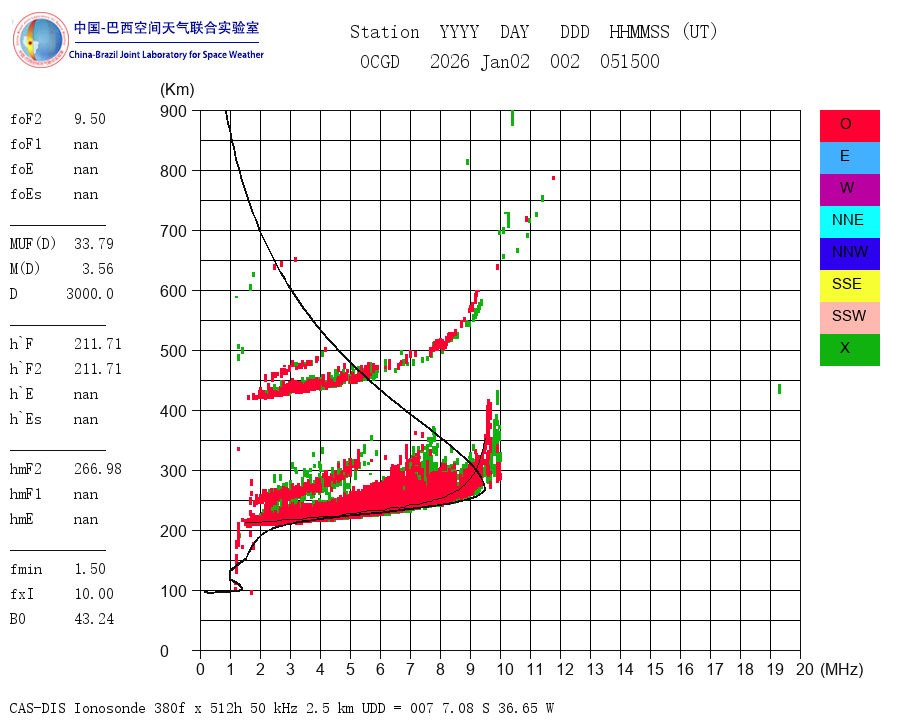Select the D value 3000.0
This screenshot has height=720, width=900.
pyautogui.click(x=90, y=294)
